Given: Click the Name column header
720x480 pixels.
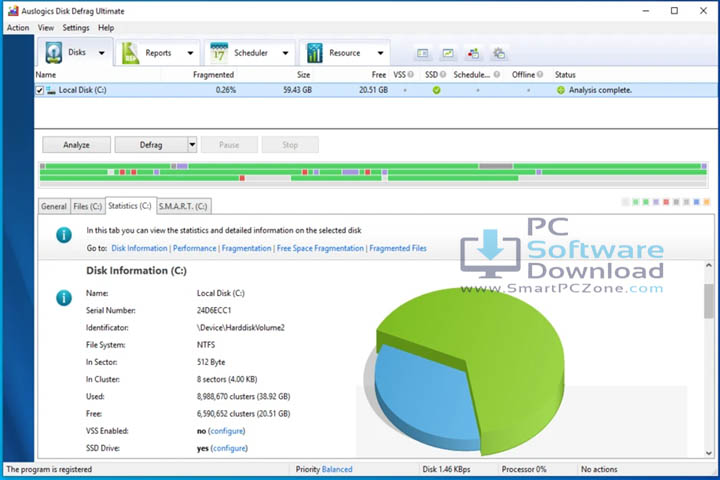Looking at the screenshot, I should 45,74.
